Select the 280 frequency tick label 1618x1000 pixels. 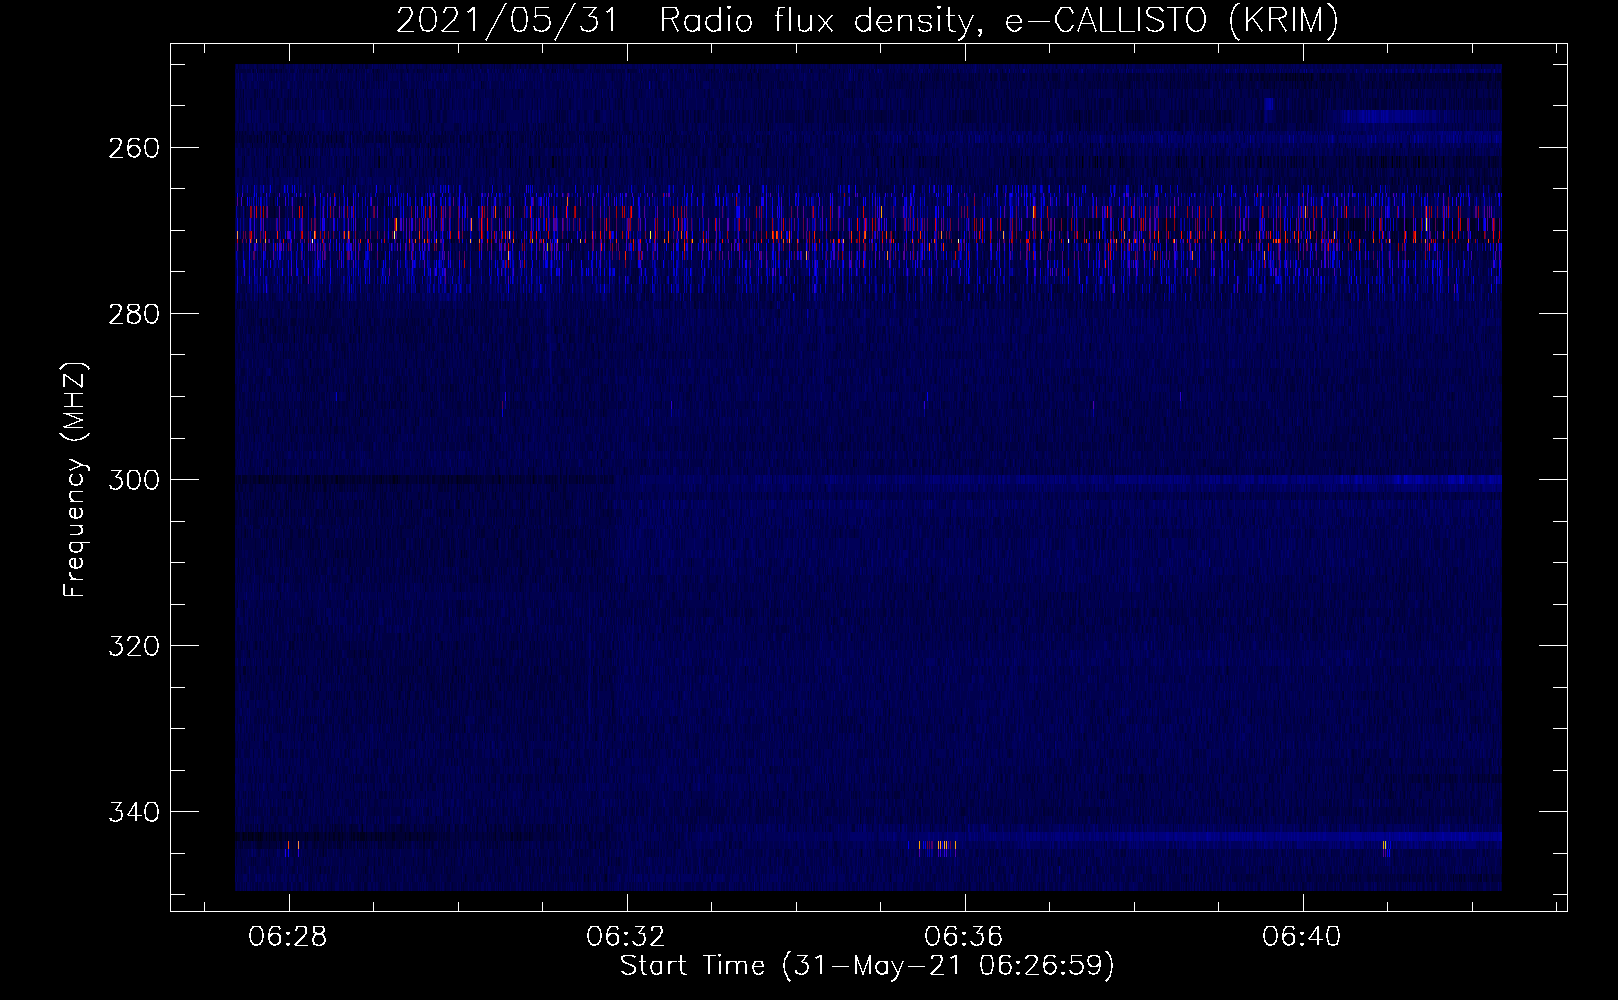[133, 314]
